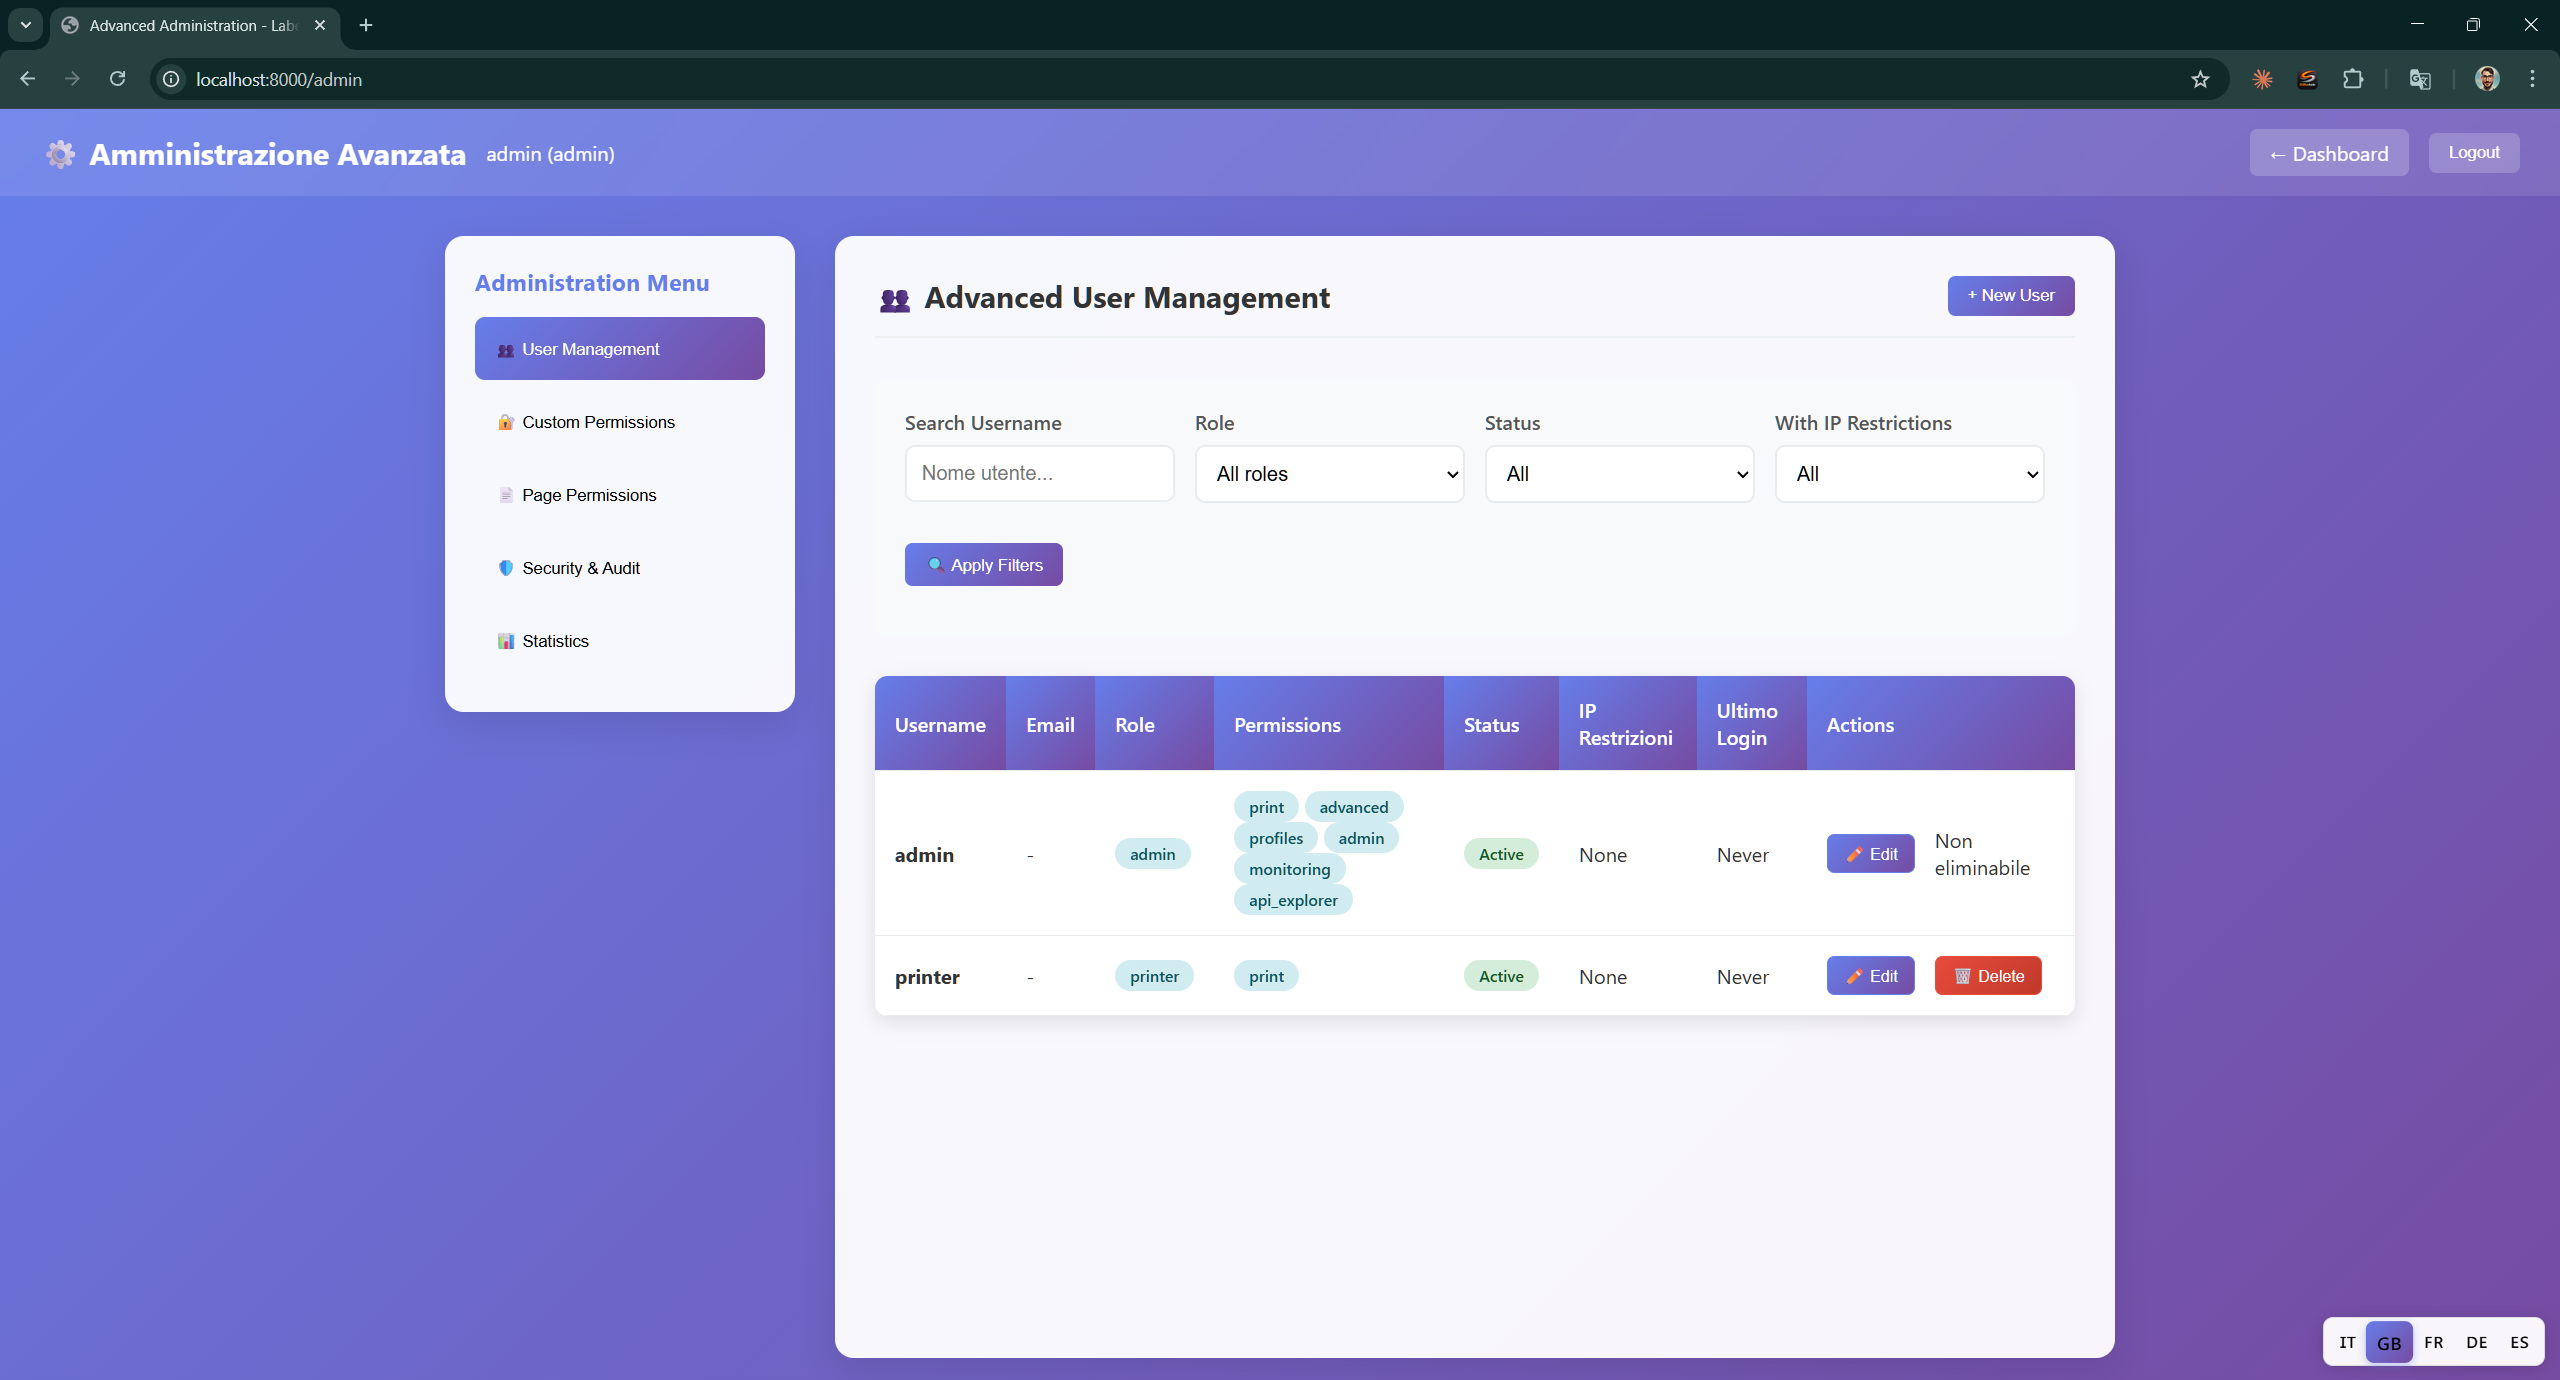Expand the With IP Restrictions dropdown

tap(1909, 474)
